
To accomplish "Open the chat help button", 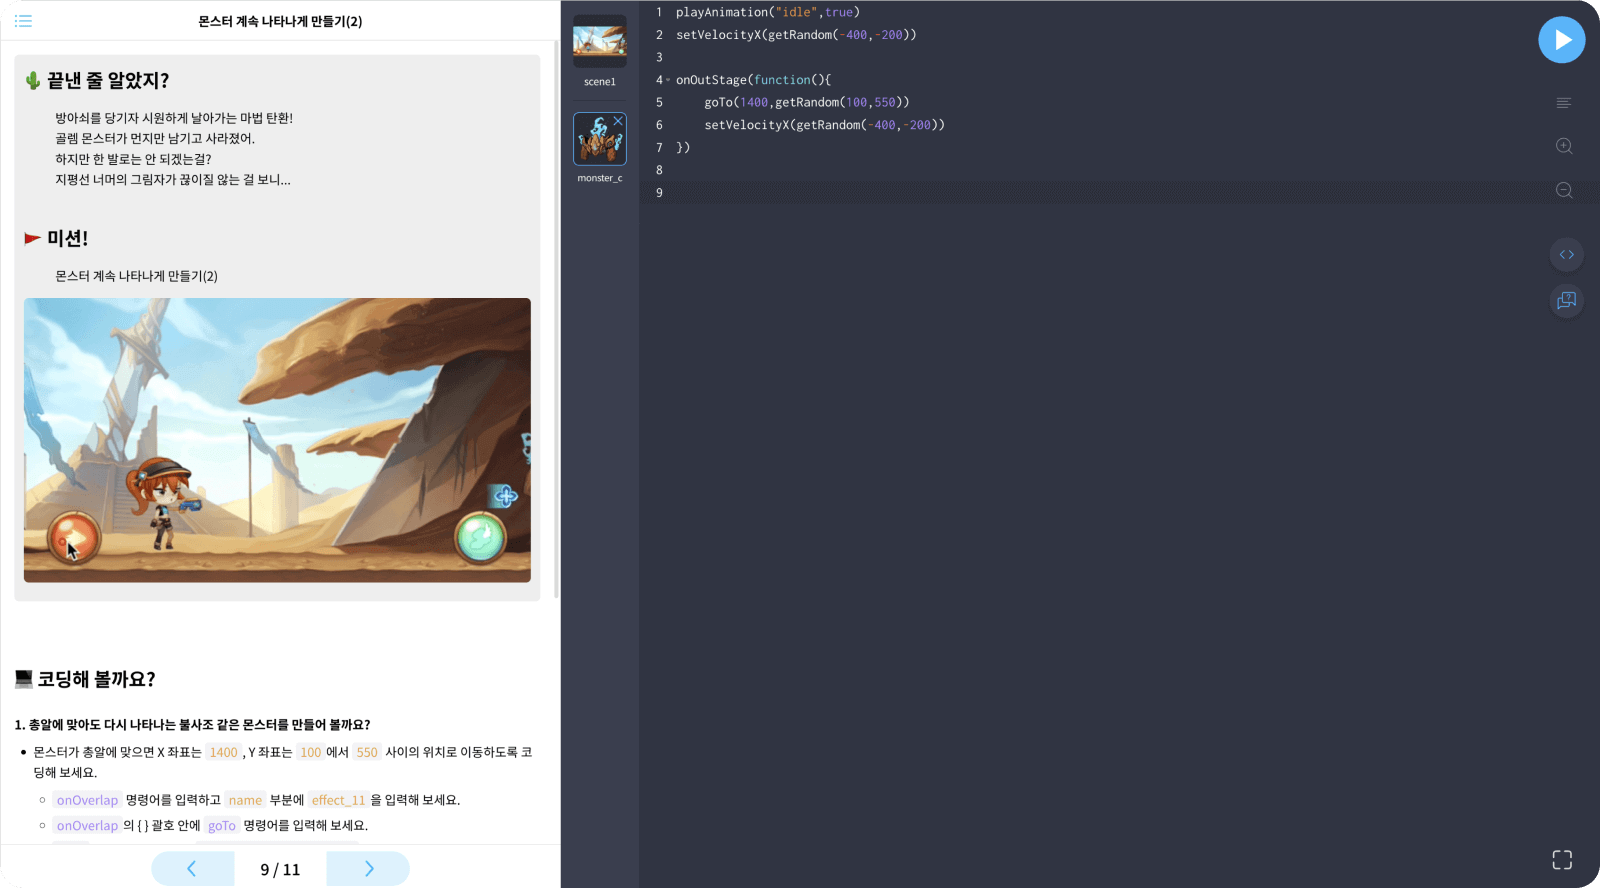I will click(1566, 300).
